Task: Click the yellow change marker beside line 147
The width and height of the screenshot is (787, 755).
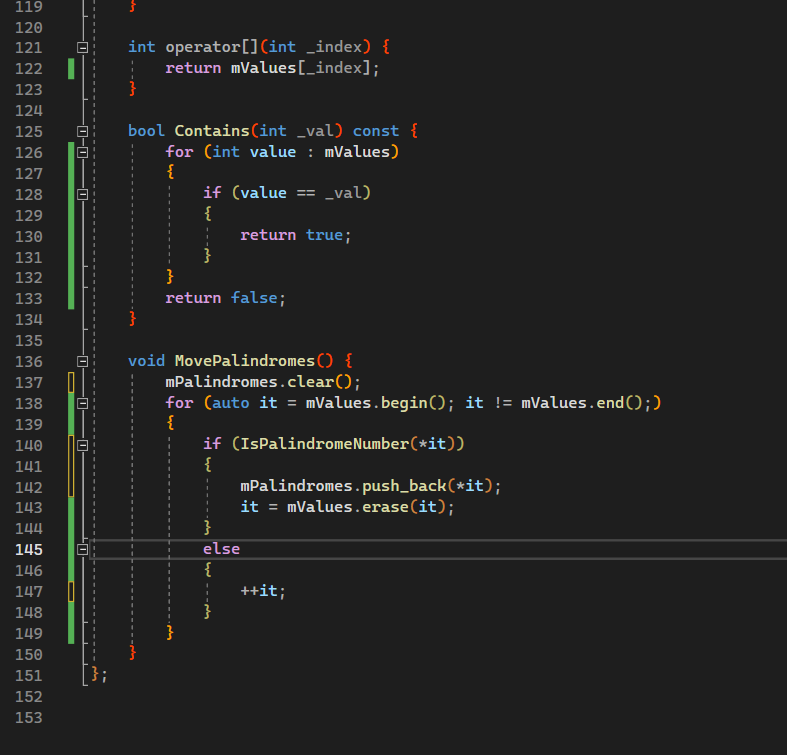Action: pos(71,591)
